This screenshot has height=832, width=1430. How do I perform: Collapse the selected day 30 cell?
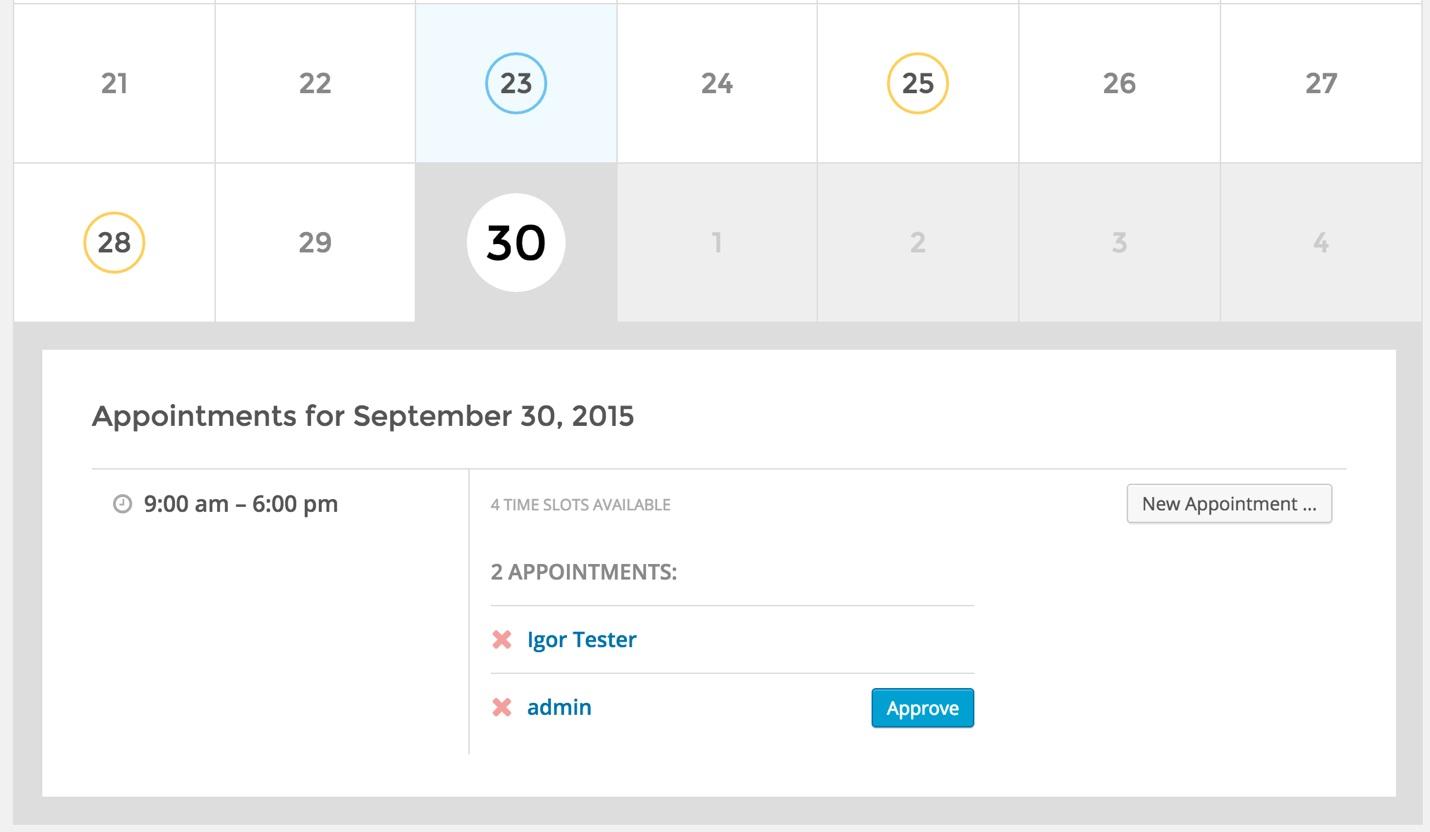click(516, 243)
